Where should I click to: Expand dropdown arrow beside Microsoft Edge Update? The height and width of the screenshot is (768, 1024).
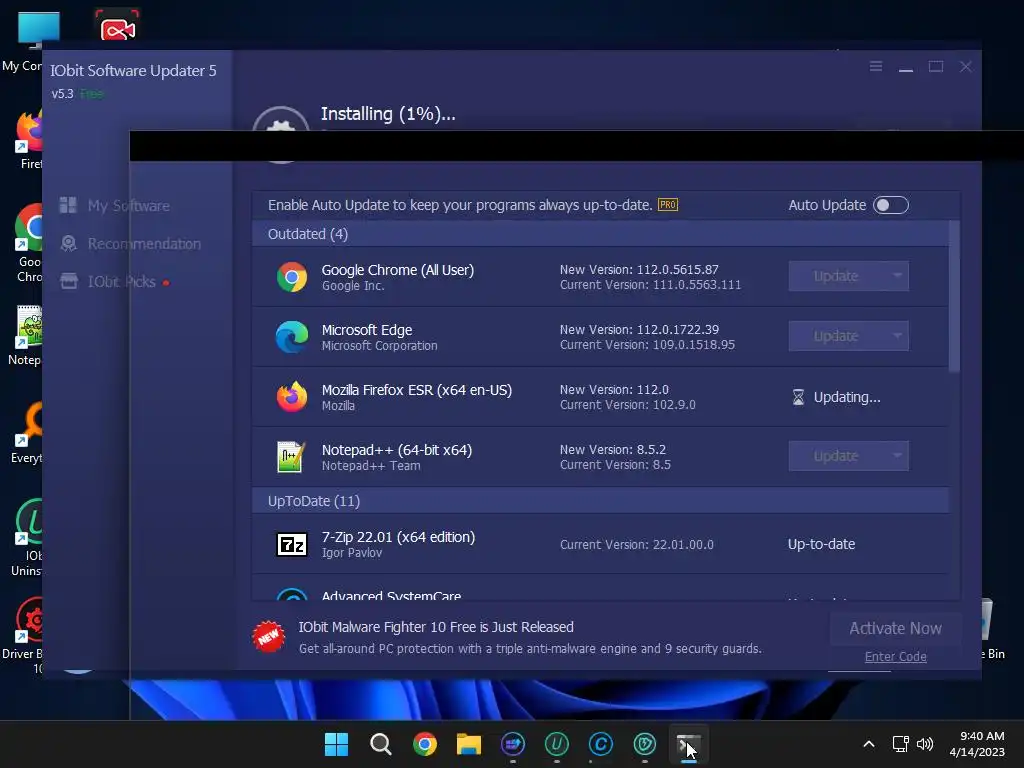tap(897, 336)
